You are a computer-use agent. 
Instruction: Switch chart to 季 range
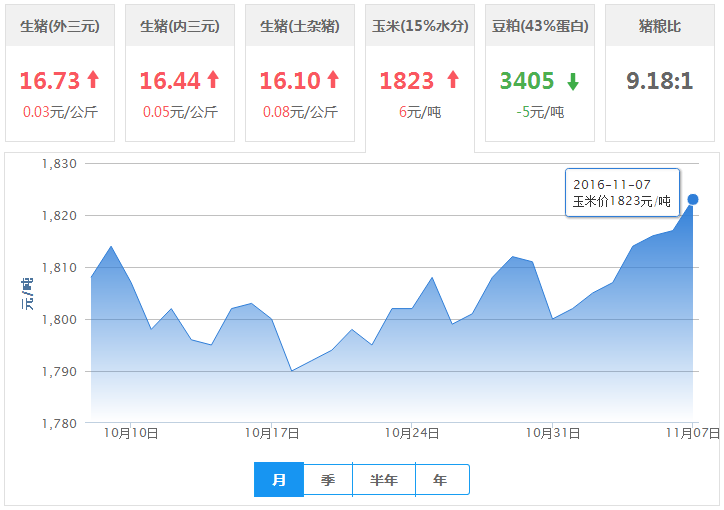(x=328, y=480)
